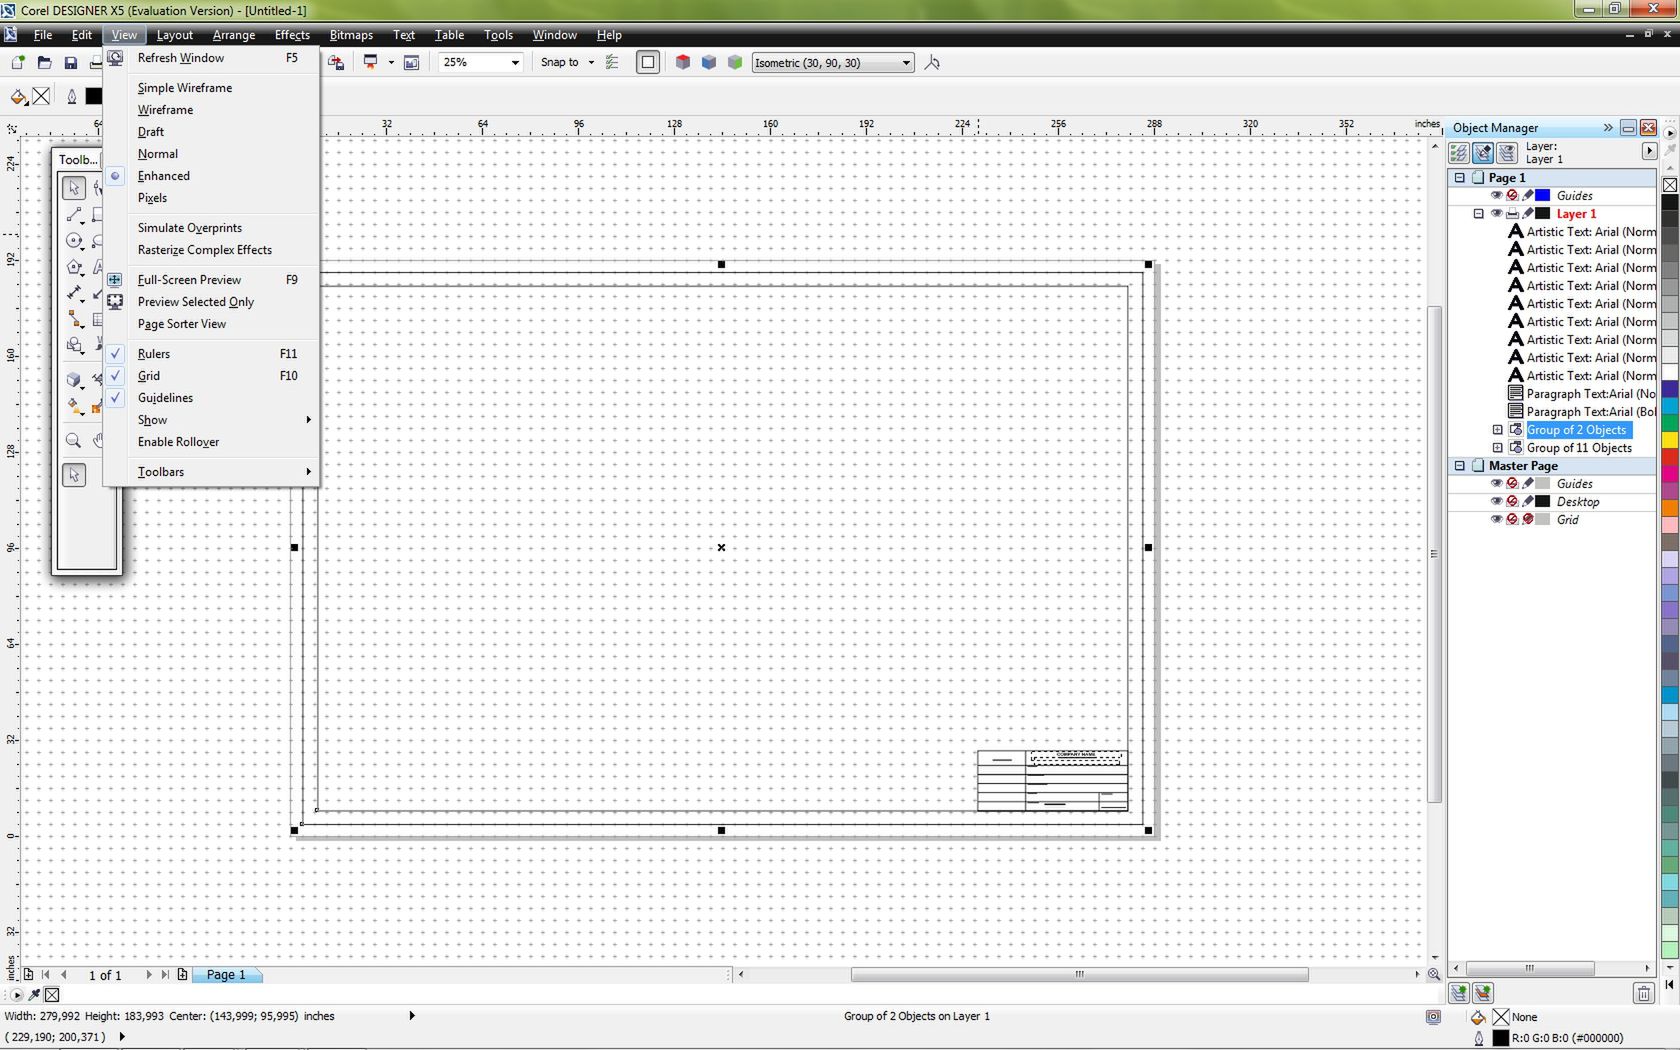Open the Show submenu
Screen dimensions: 1680x1050
click(211, 420)
